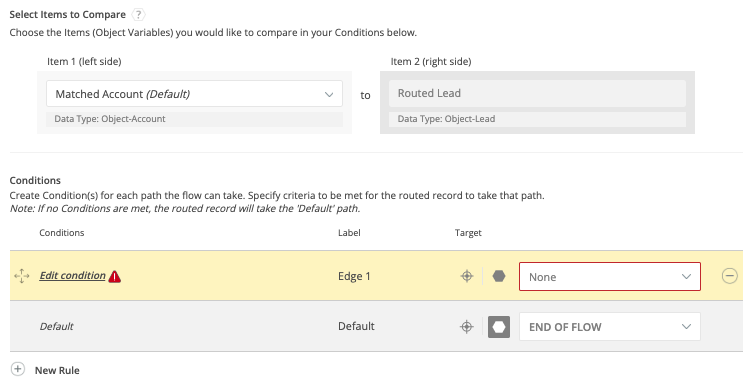Click the drag handle on Edge 1 row
The height and width of the screenshot is (386, 755).
point(22,276)
